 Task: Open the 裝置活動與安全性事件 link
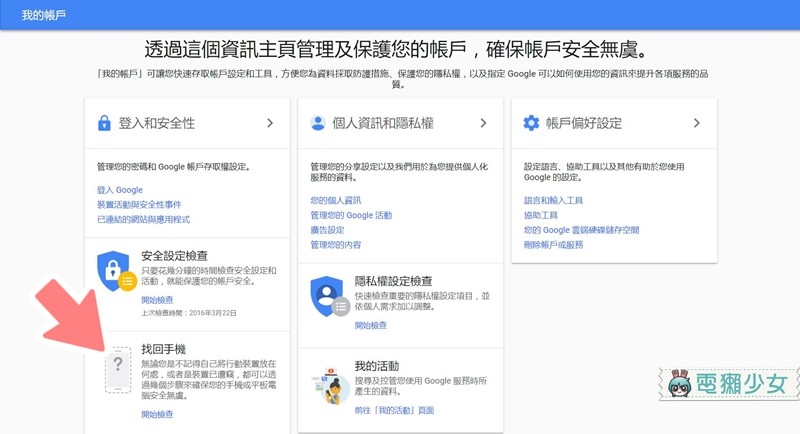click(x=139, y=205)
